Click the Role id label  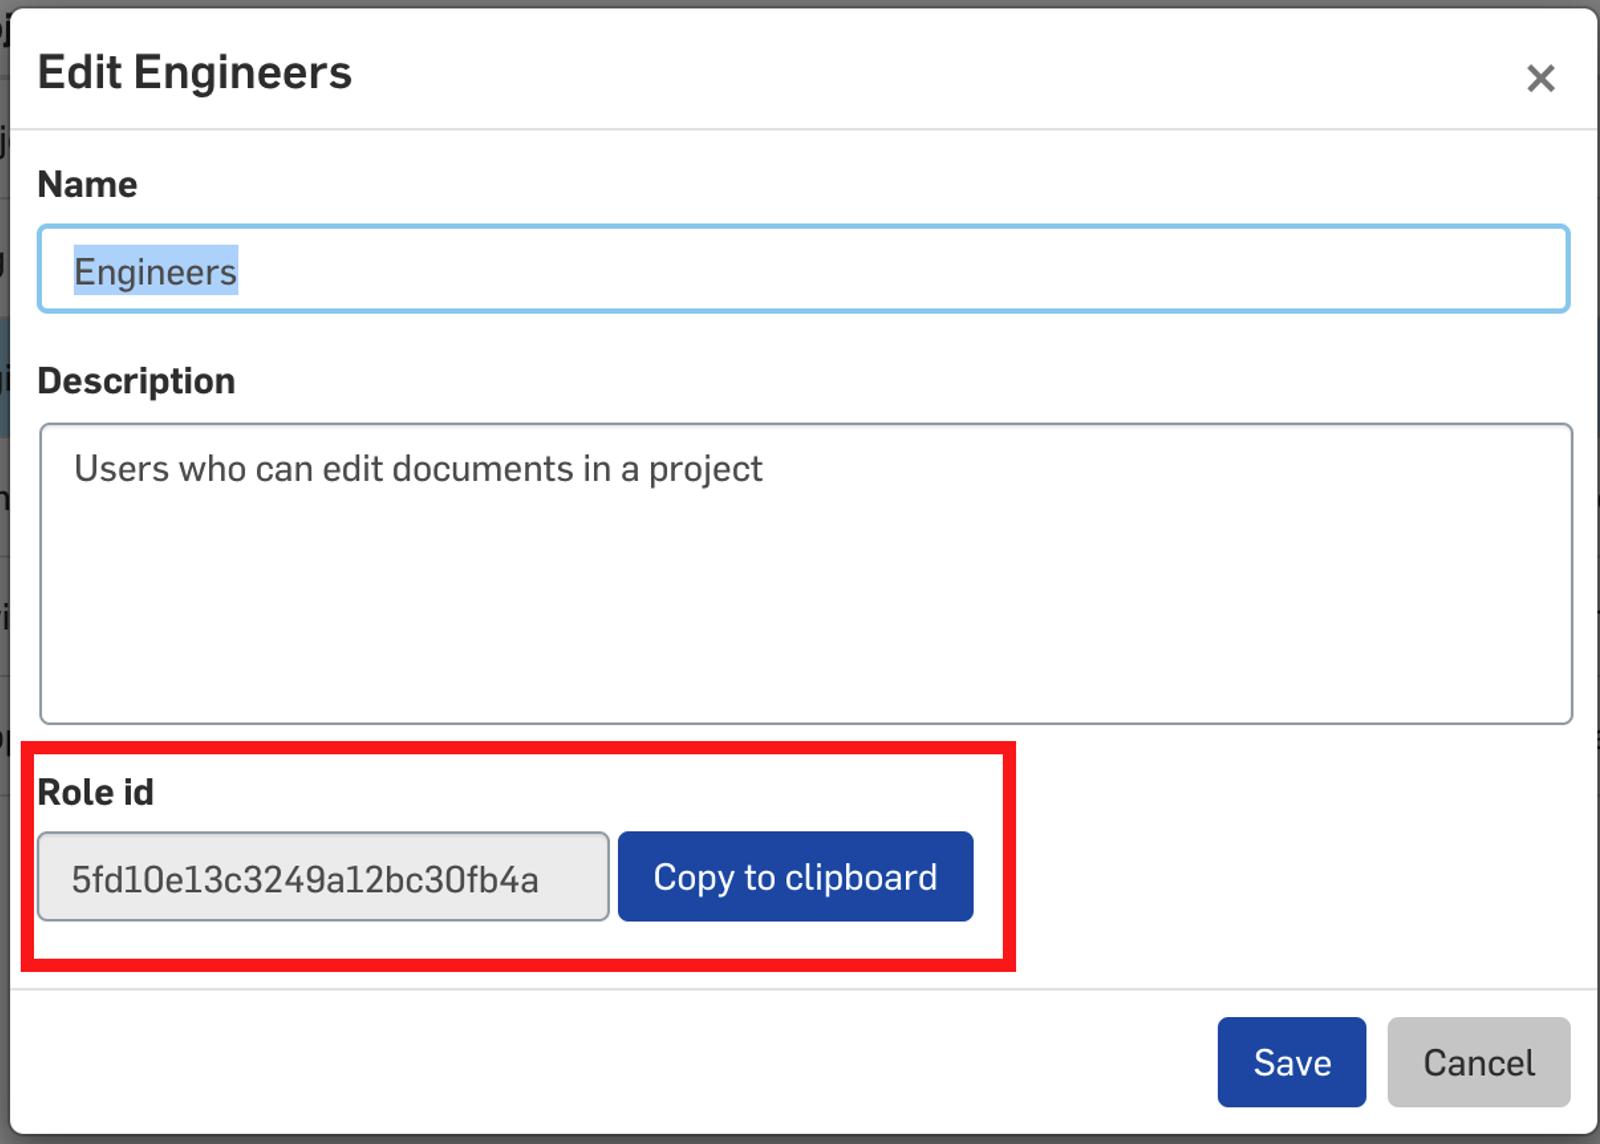coord(95,792)
